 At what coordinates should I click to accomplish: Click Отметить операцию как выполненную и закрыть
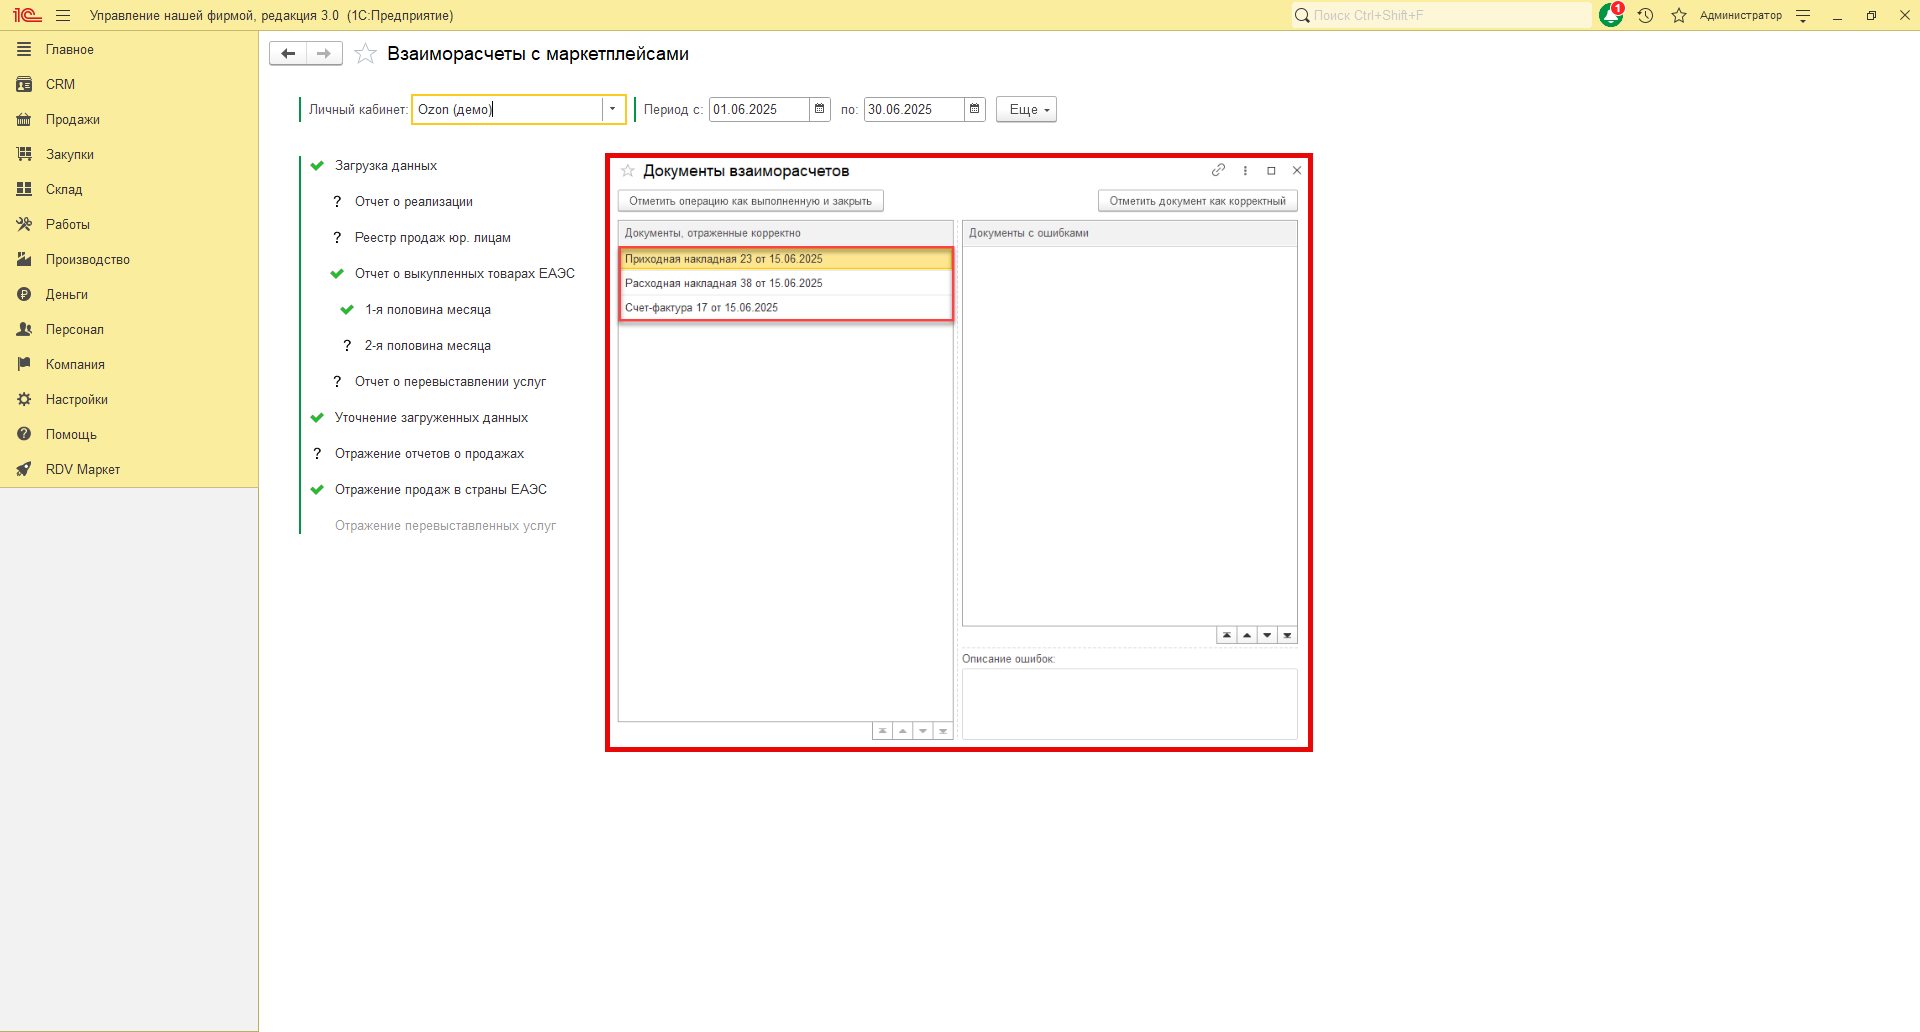(750, 201)
